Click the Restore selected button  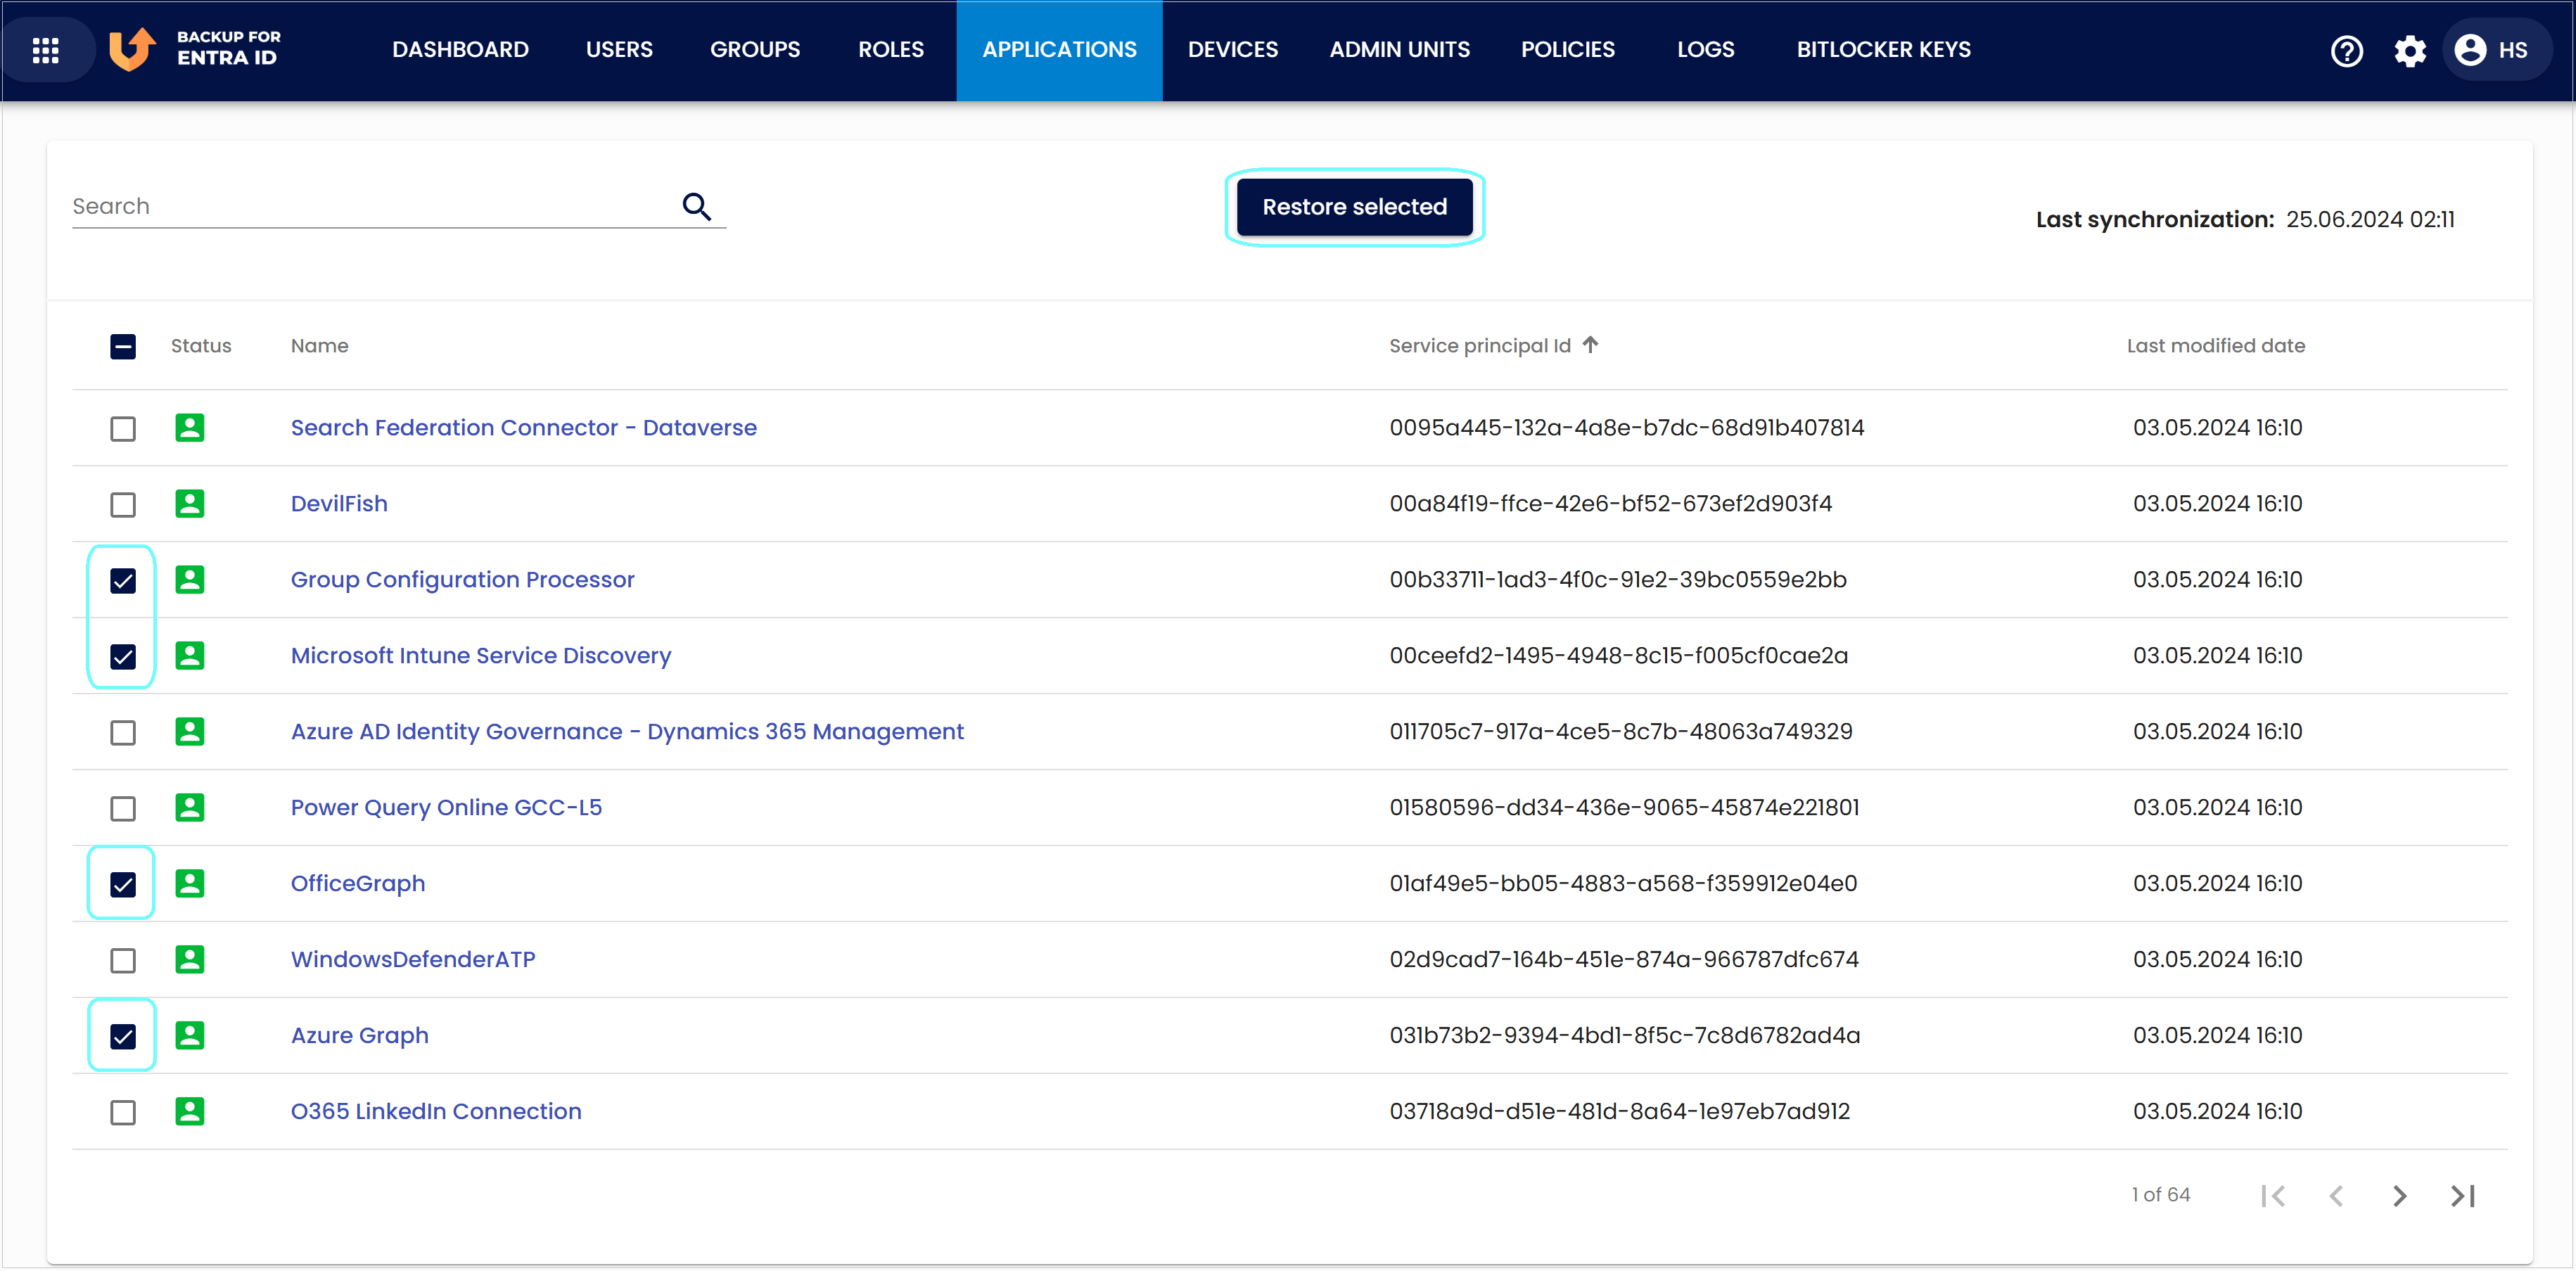click(x=1354, y=207)
